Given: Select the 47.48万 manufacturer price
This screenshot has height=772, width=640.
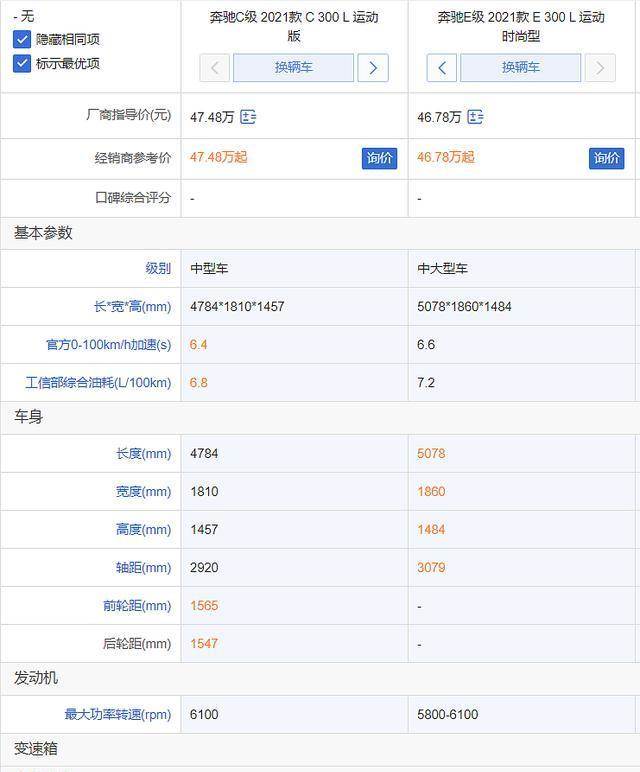Looking at the screenshot, I should (212, 117).
